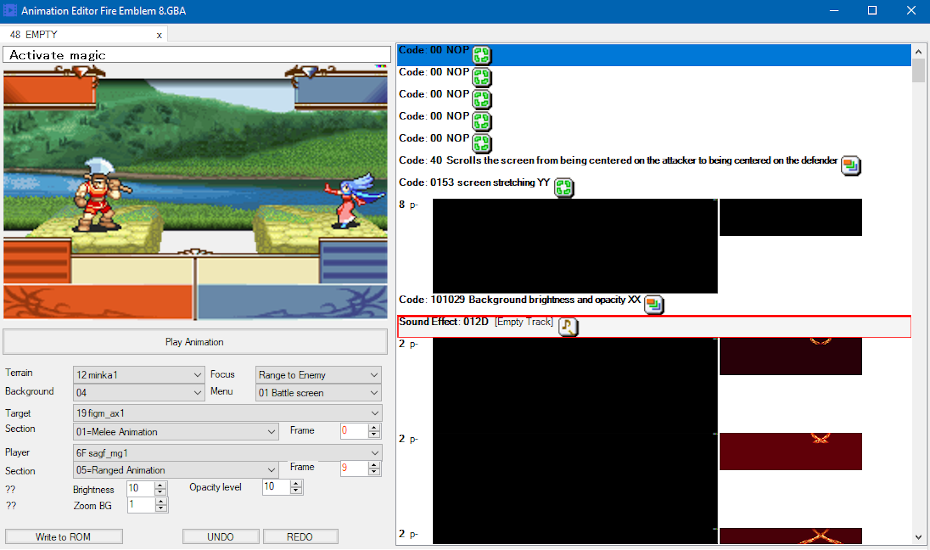Click green icon on fifth NOP row
The height and width of the screenshot is (550, 930).
tap(482, 143)
